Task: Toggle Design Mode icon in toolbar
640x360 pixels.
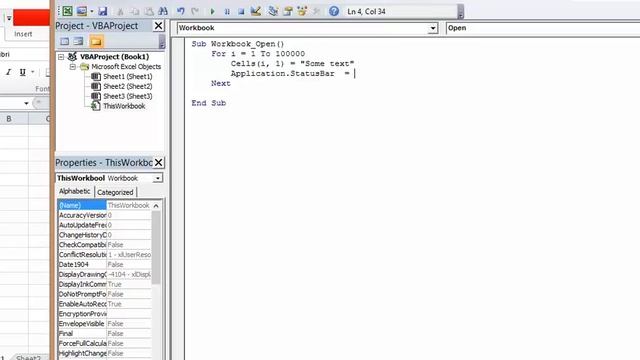Action: pyautogui.click(x=256, y=11)
